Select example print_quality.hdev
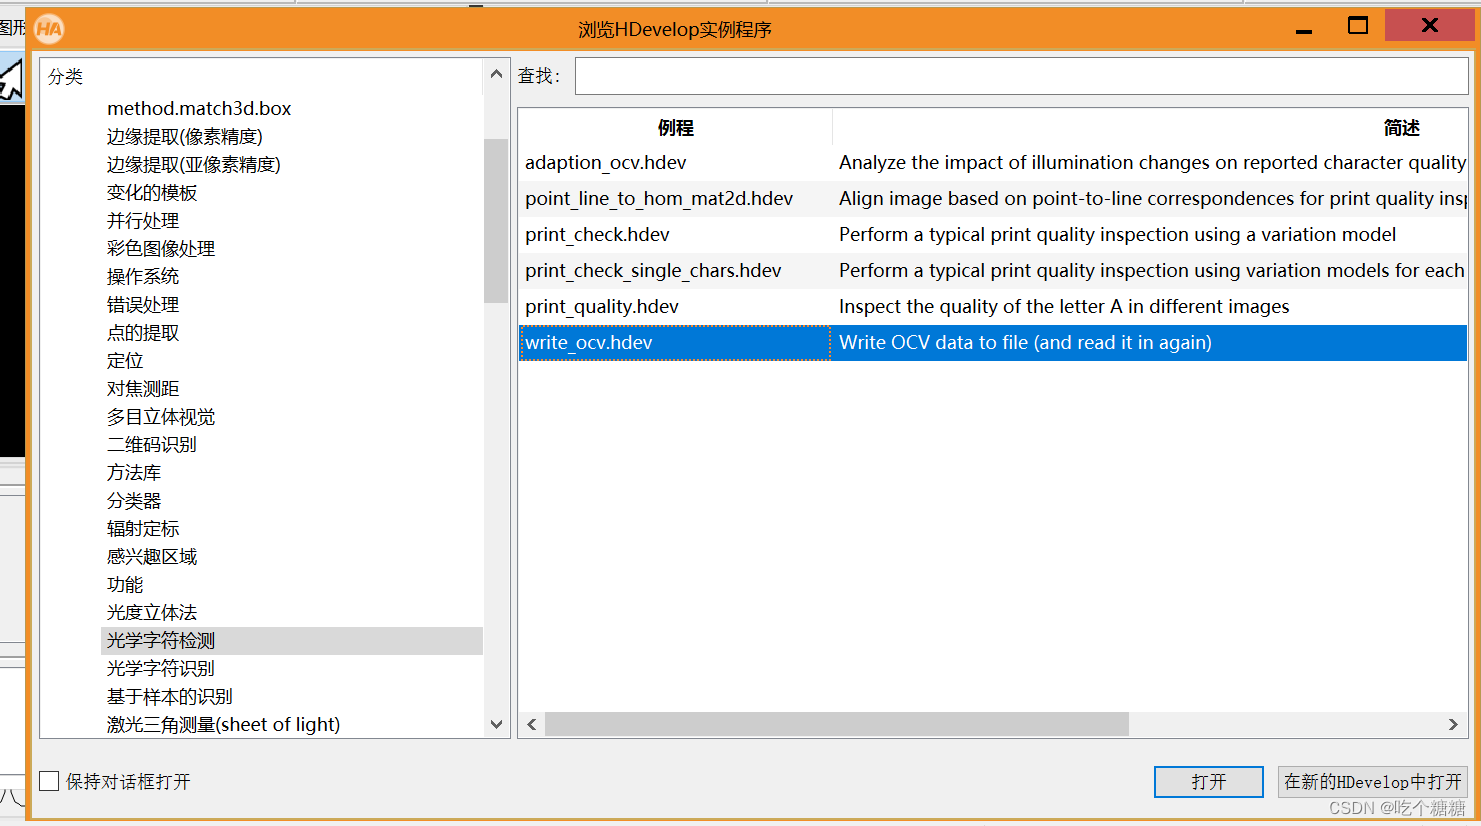 pyautogui.click(x=602, y=306)
